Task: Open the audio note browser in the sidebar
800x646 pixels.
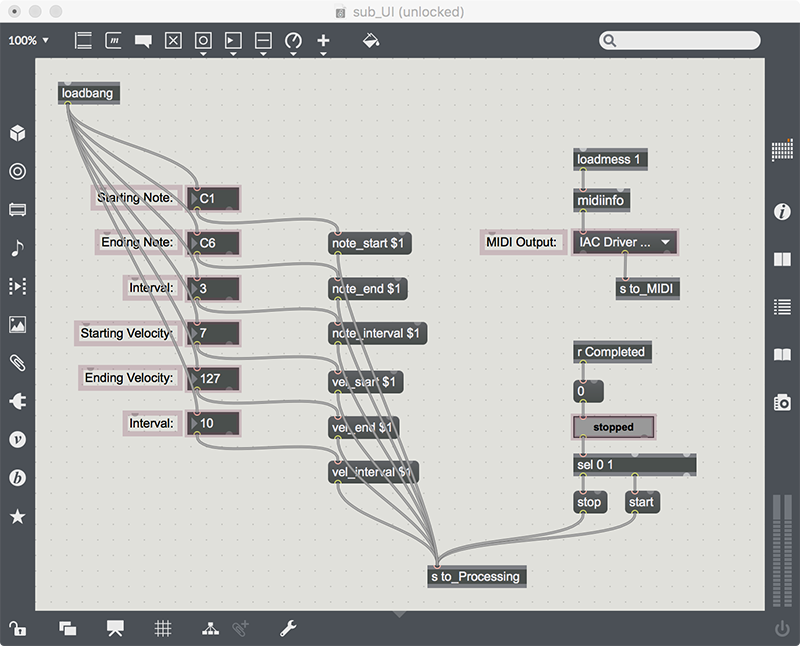Action: pyautogui.click(x=18, y=248)
